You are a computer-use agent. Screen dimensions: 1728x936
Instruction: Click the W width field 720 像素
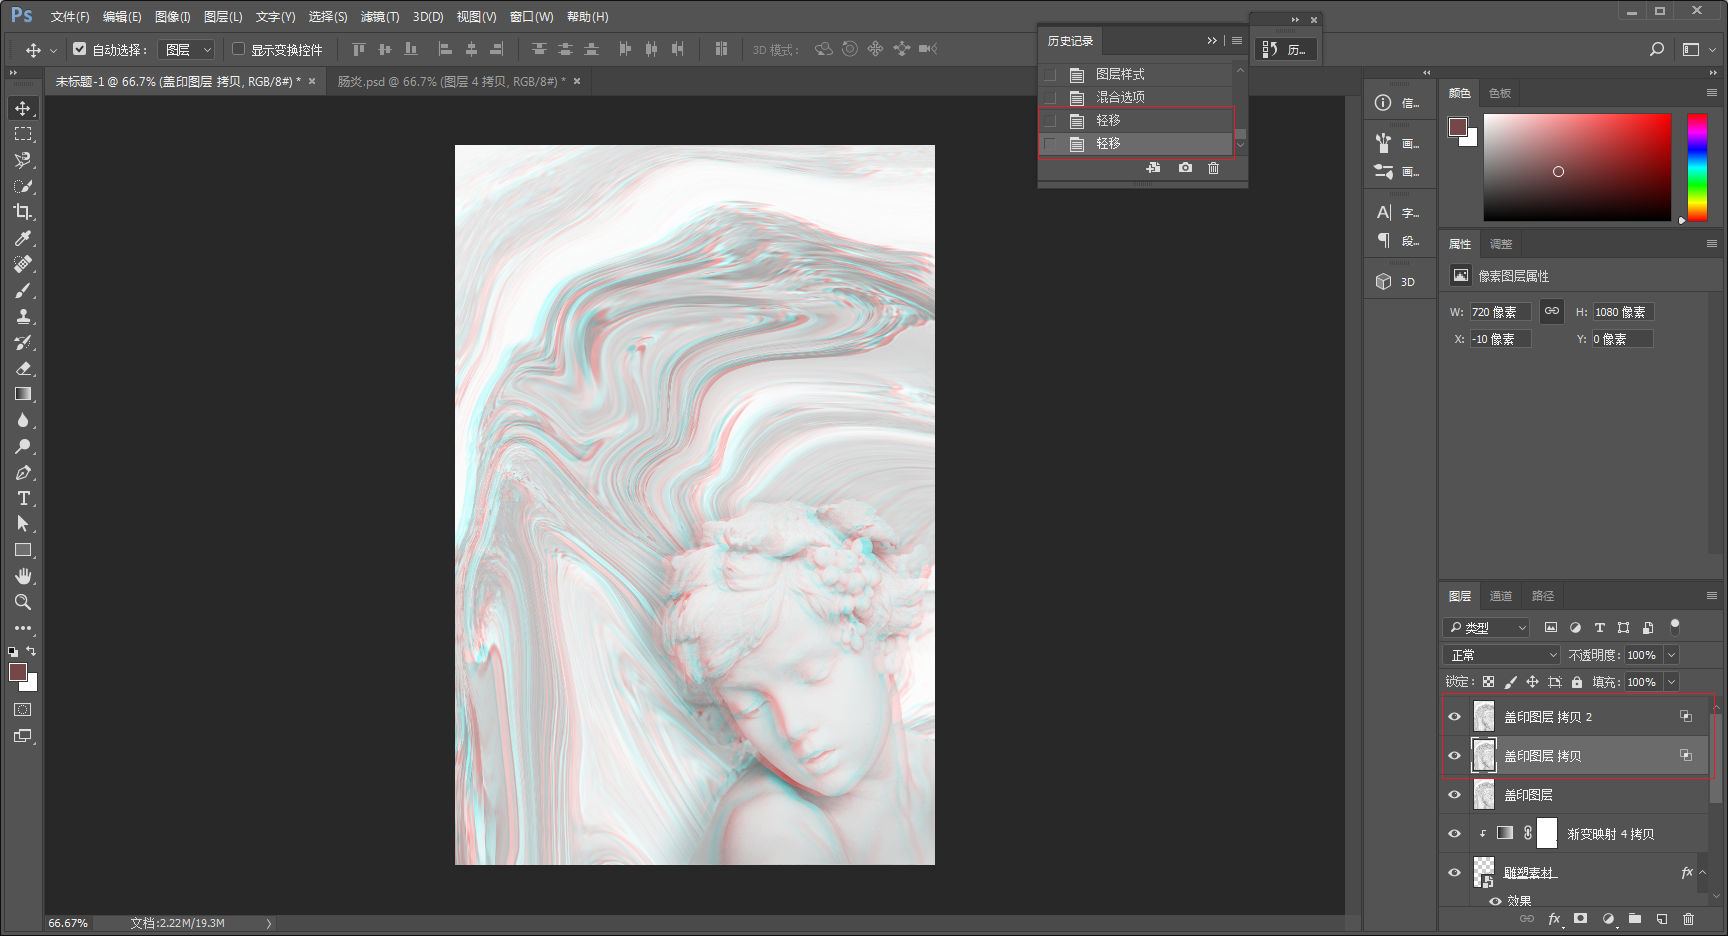click(x=1500, y=312)
